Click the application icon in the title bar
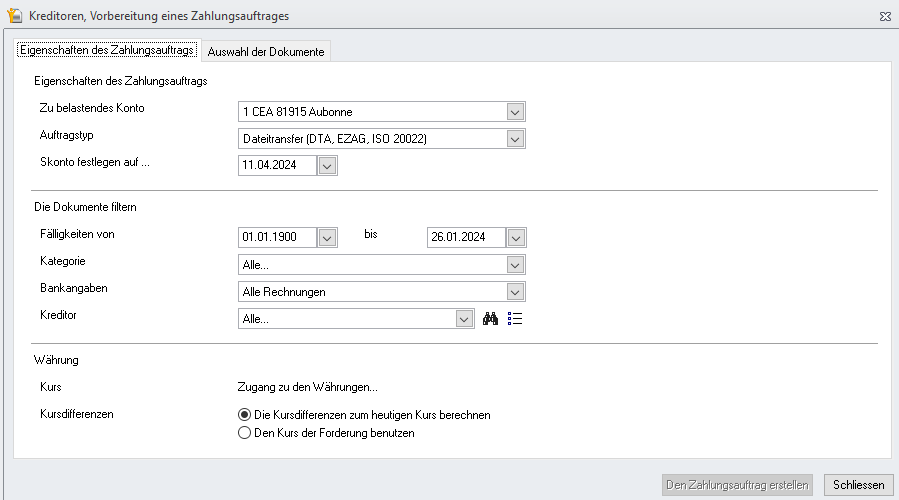 pos(14,15)
